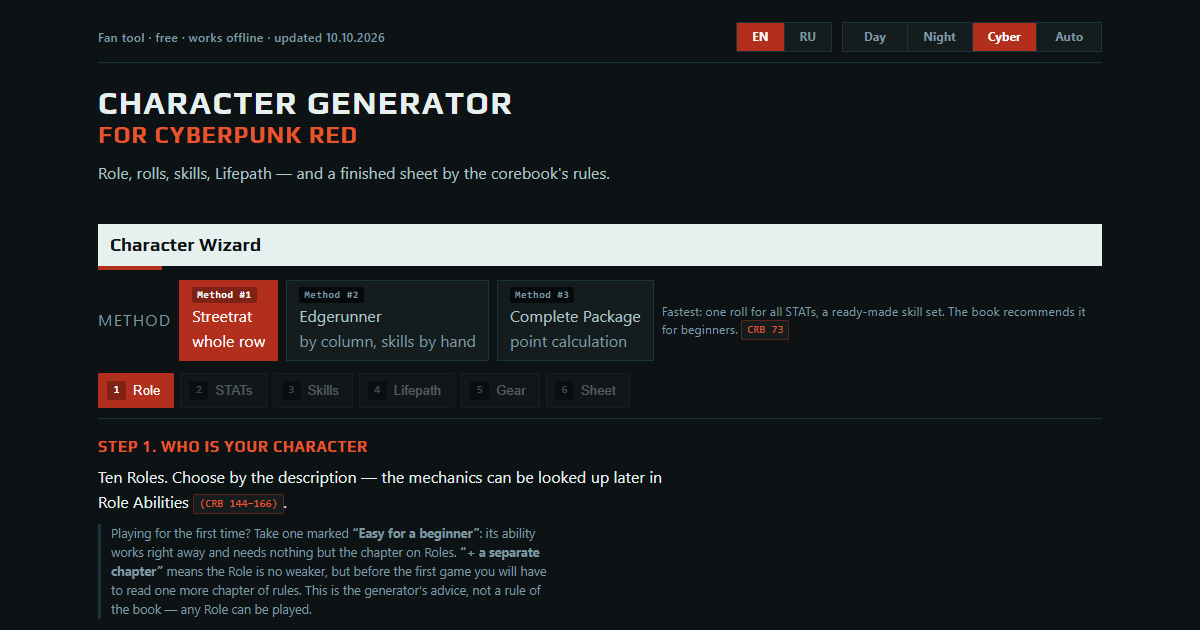Click the 'Easy for a beginner' text
Image resolution: width=1200 pixels, height=630 pixels.
pyautogui.click(x=417, y=533)
